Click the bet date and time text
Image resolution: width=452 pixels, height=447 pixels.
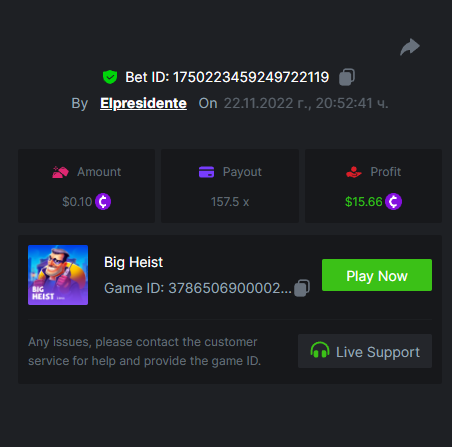[x=306, y=103]
